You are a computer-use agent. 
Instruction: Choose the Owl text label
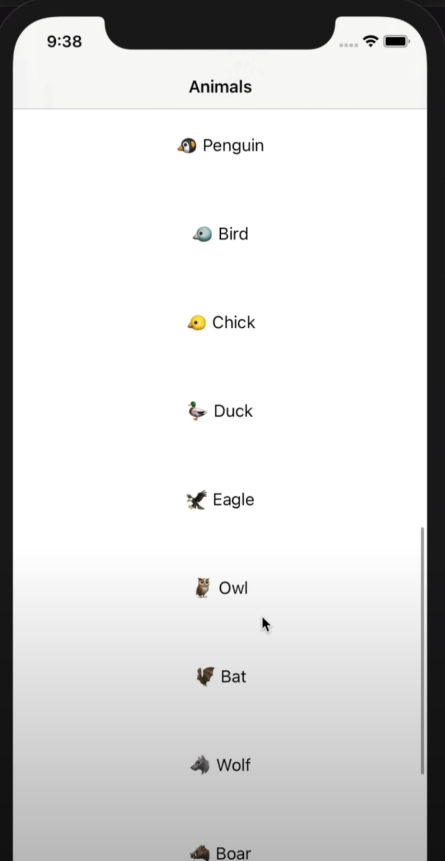[233, 588]
